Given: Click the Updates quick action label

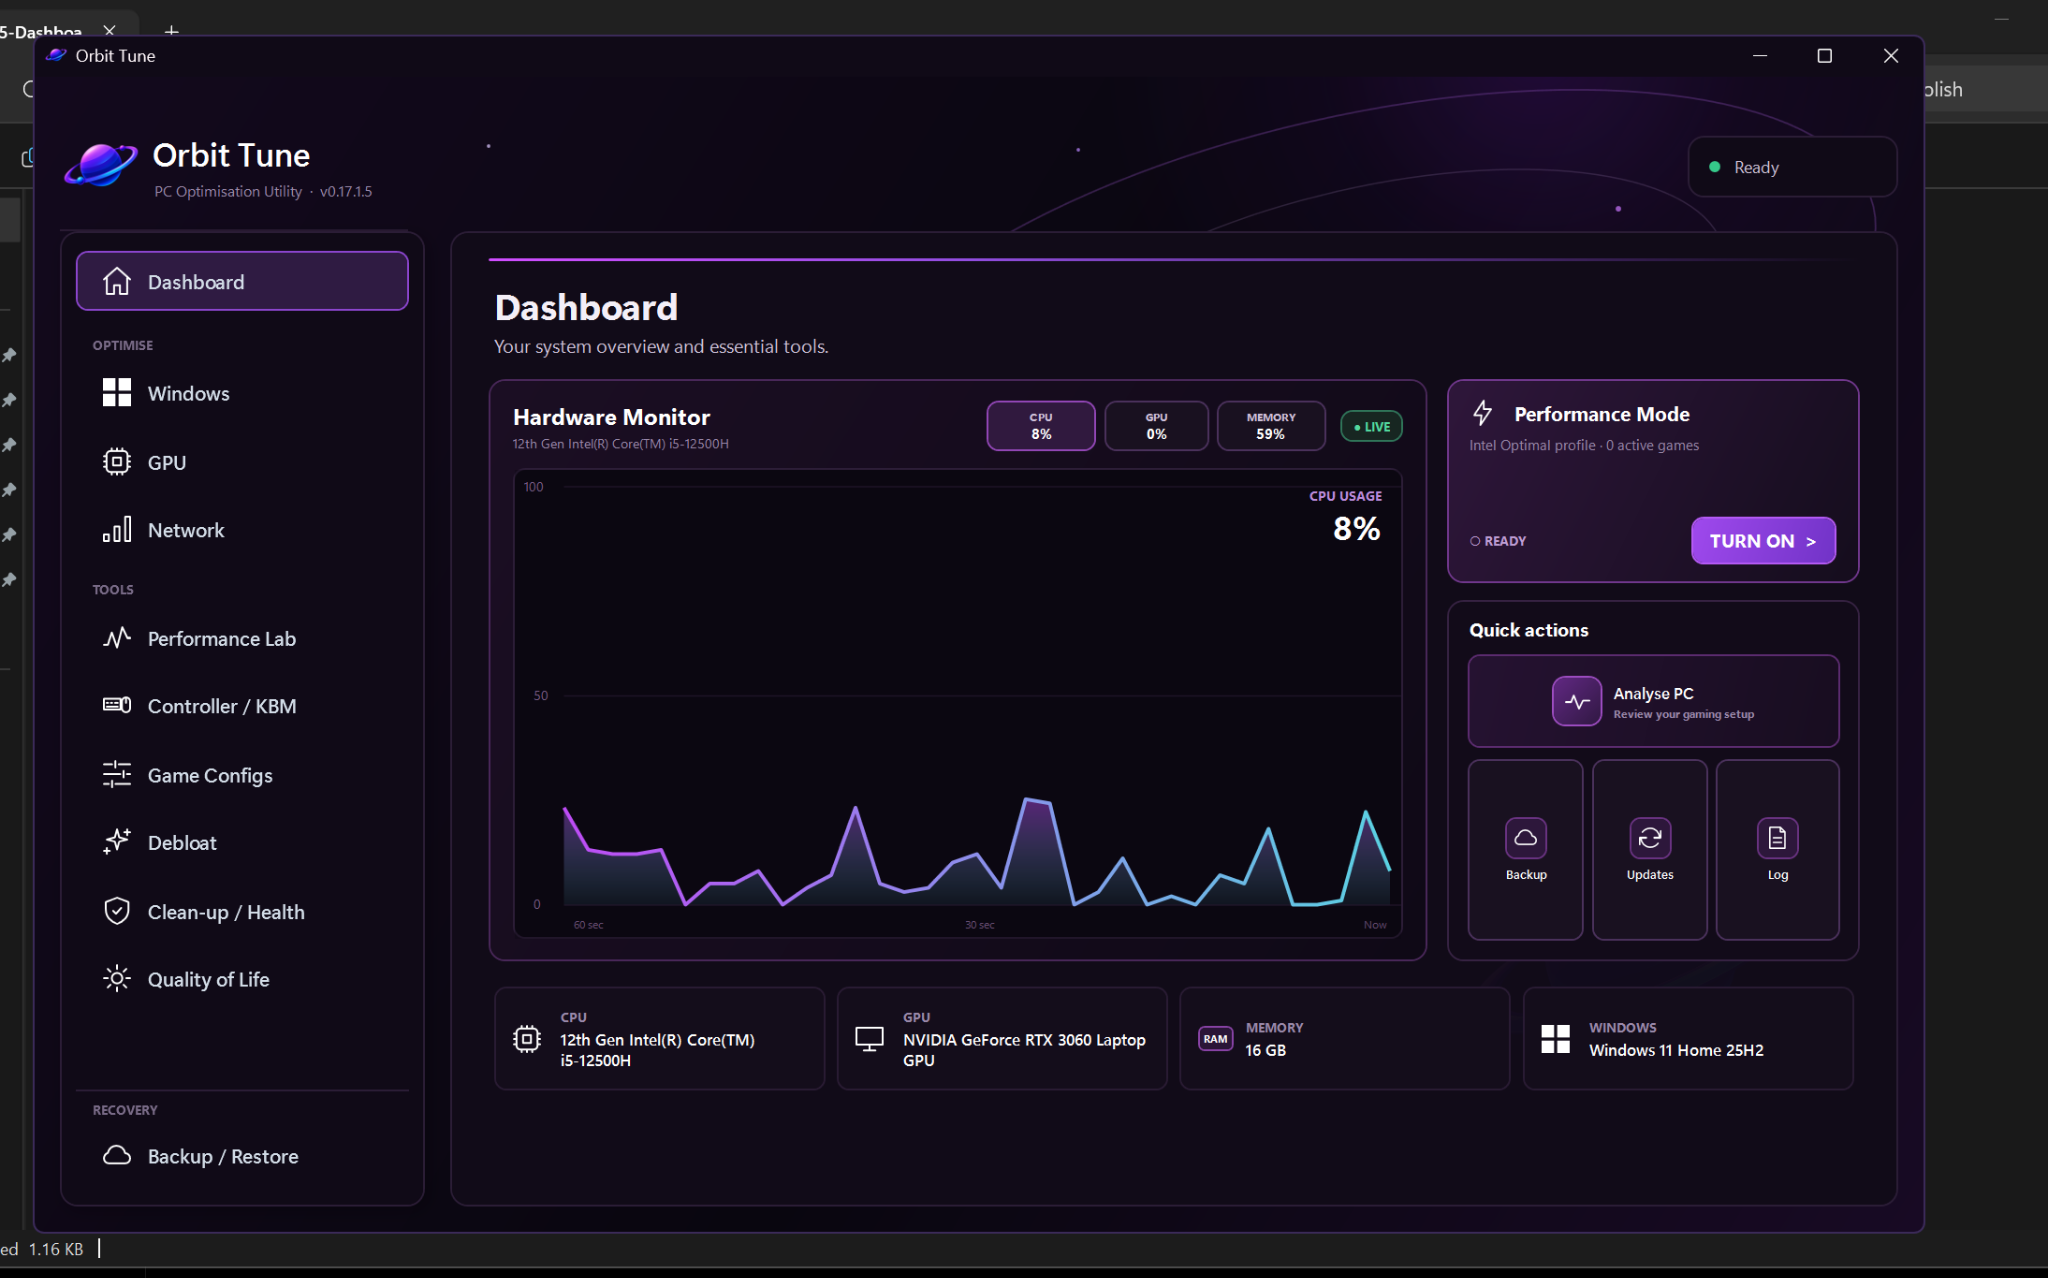Looking at the screenshot, I should click(x=1650, y=875).
